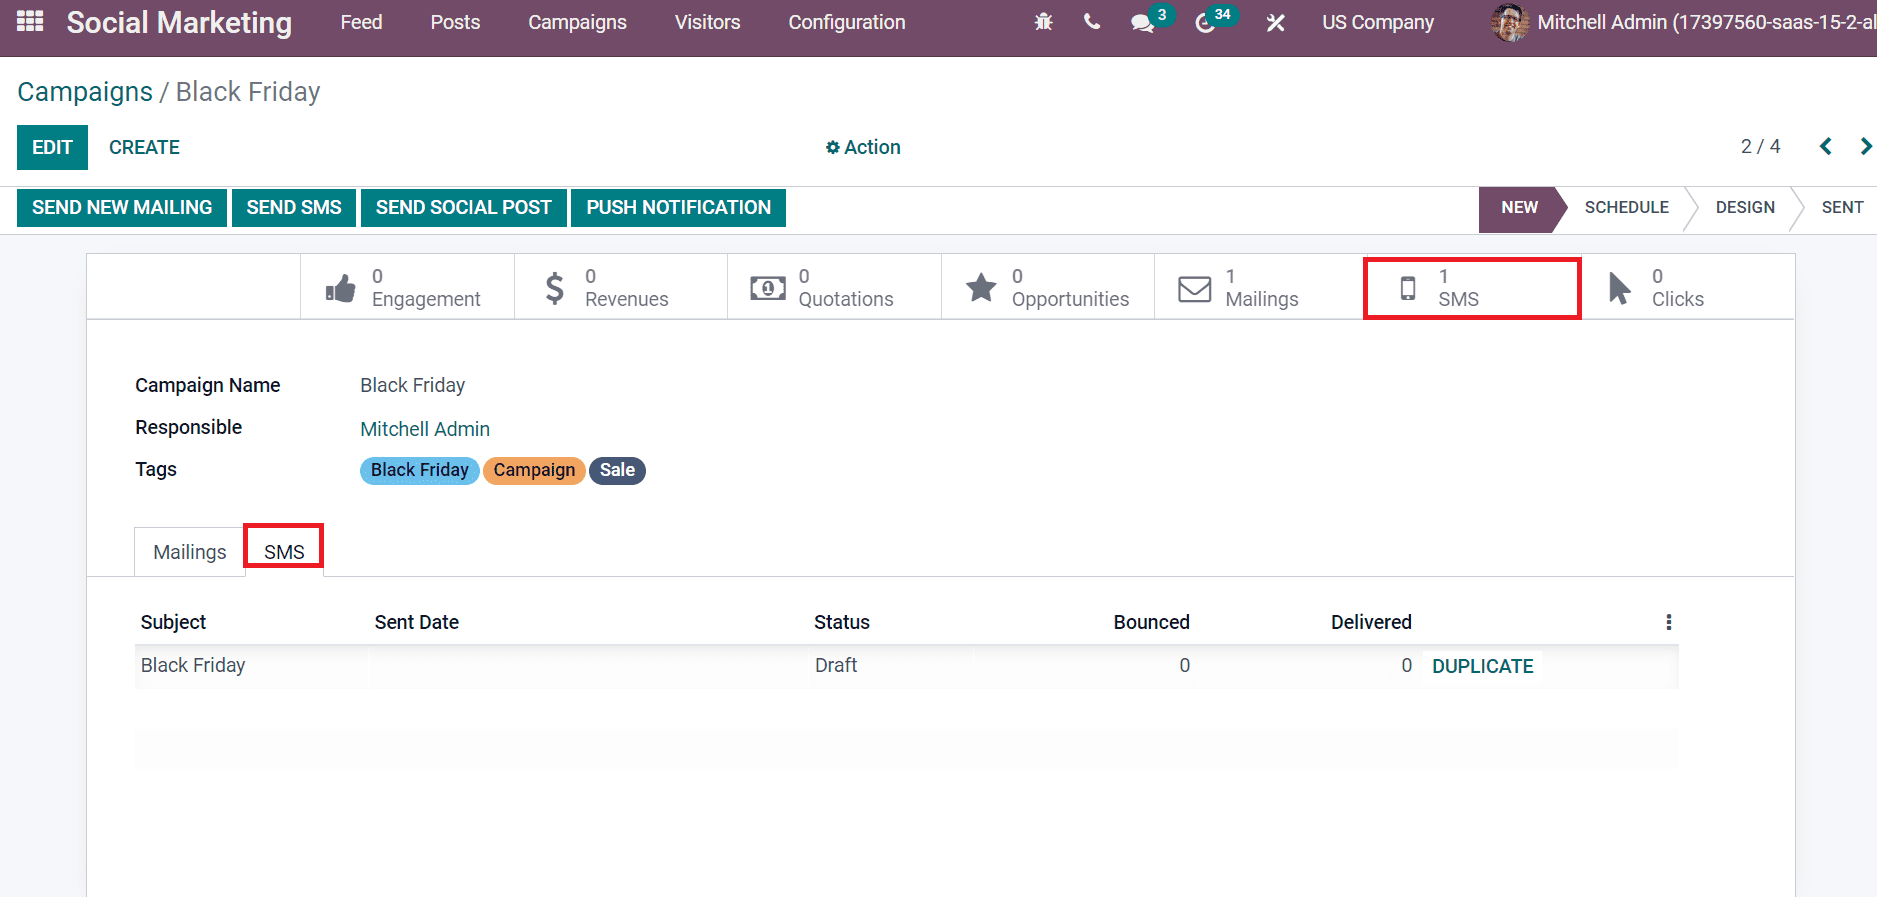Switch to the Mailings tab
Viewport: 1877px width, 897px height.
190,552
